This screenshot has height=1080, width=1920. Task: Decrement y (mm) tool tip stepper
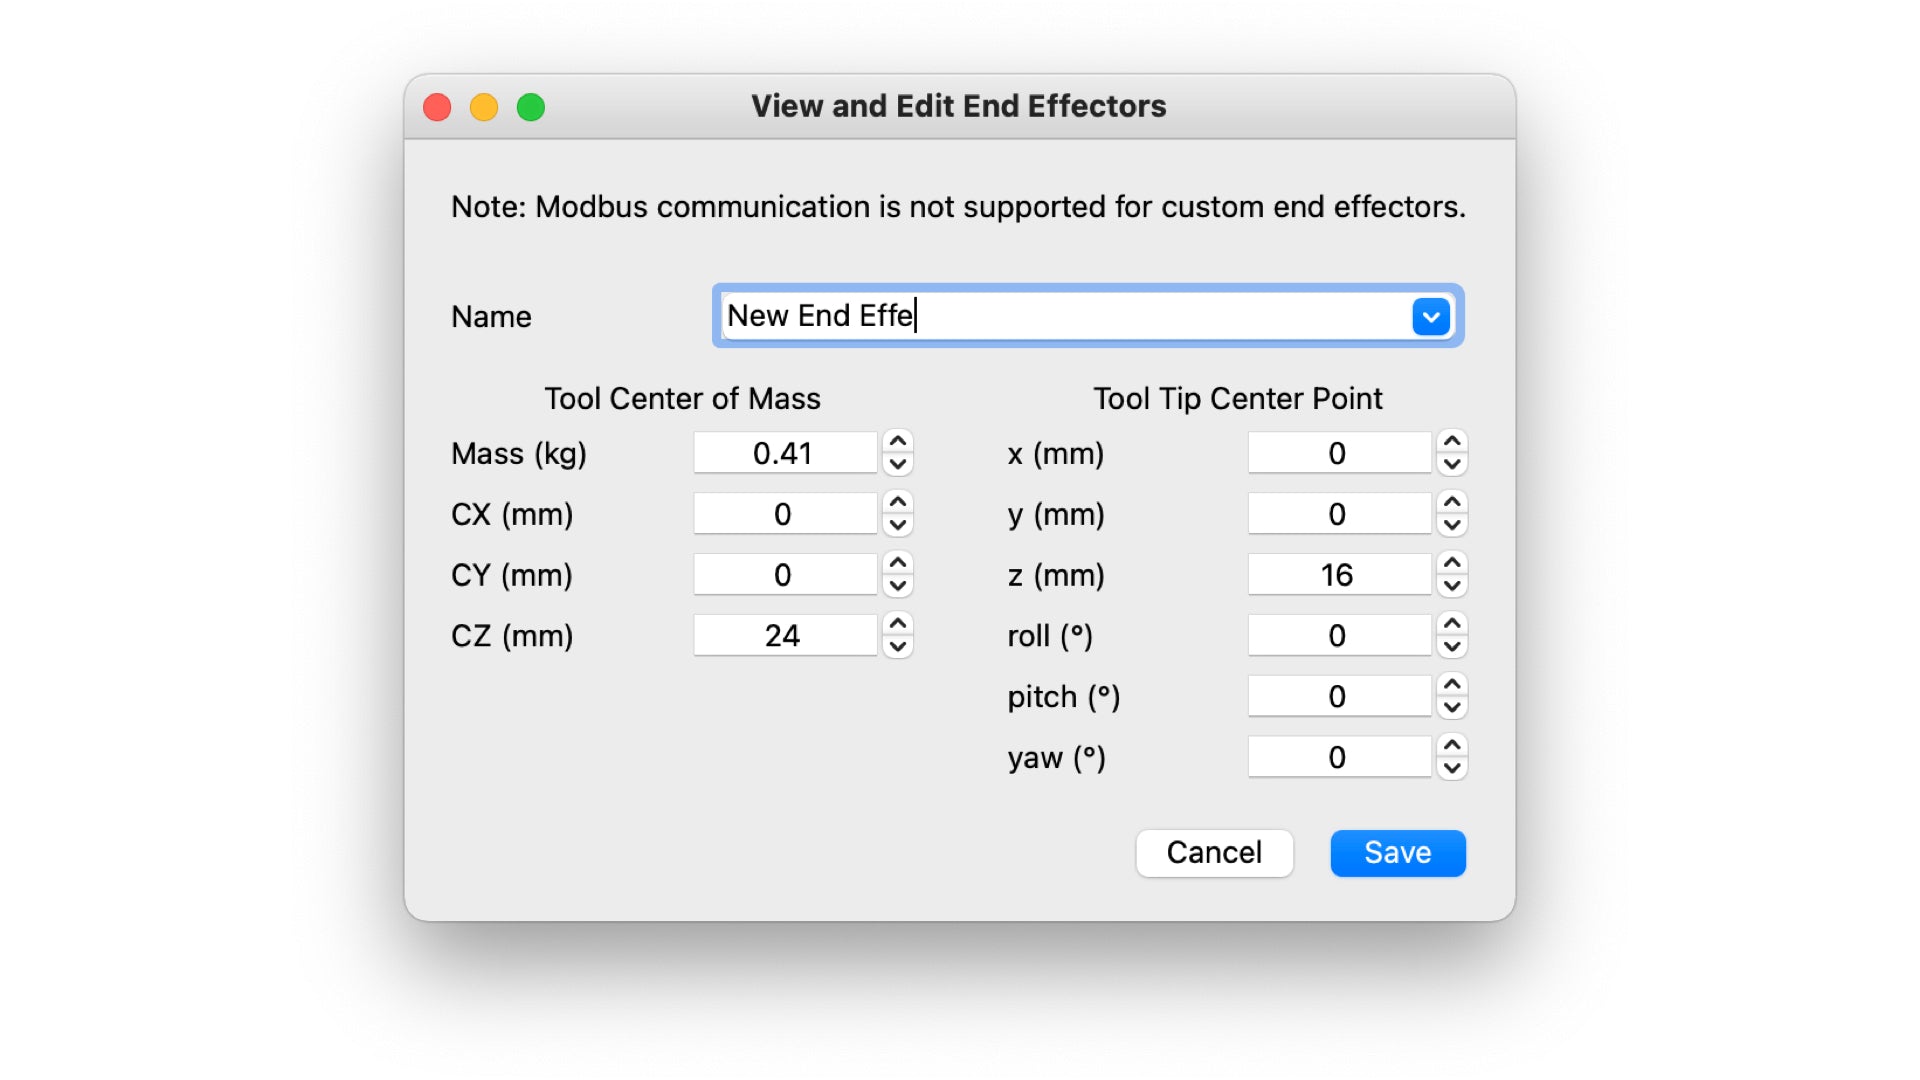(1452, 526)
